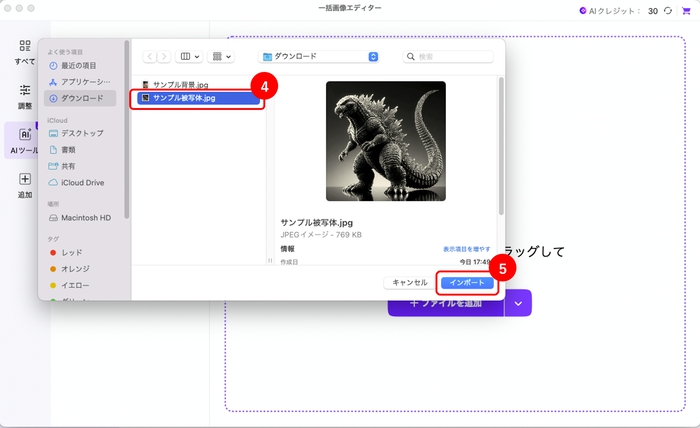Image resolution: width=700 pixels, height=428 pixels.
Task: Open the ダウンロード folder location popup
Action: coord(319,56)
